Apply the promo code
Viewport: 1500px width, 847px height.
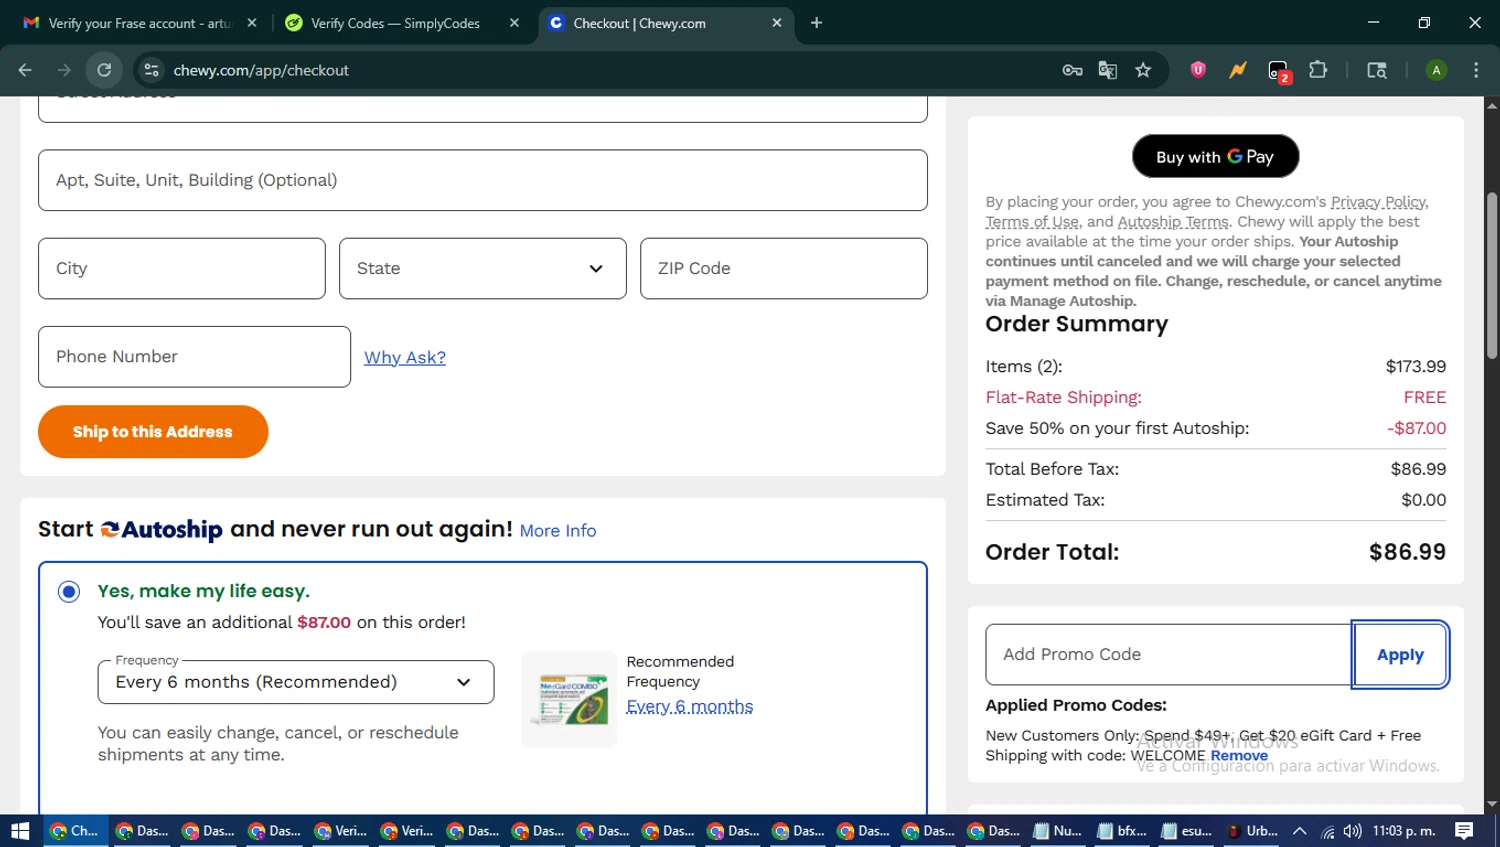click(x=1400, y=655)
